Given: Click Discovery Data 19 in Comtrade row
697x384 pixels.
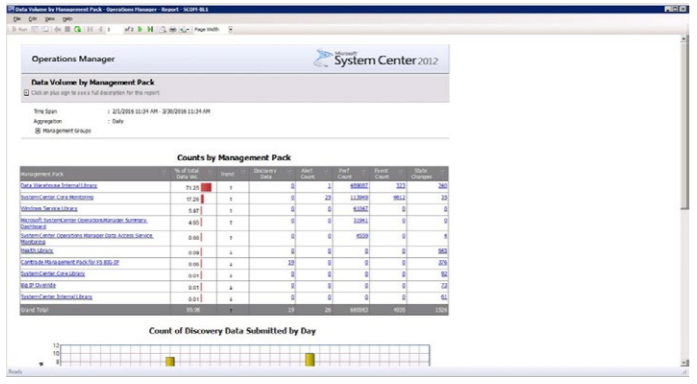Looking at the screenshot, I should pyautogui.click(x=291, y=262).
